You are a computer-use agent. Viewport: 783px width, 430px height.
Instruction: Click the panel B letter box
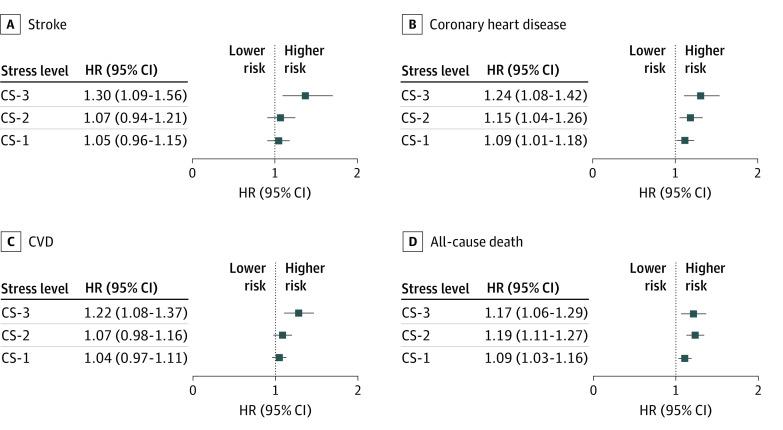tap(411, 18)
